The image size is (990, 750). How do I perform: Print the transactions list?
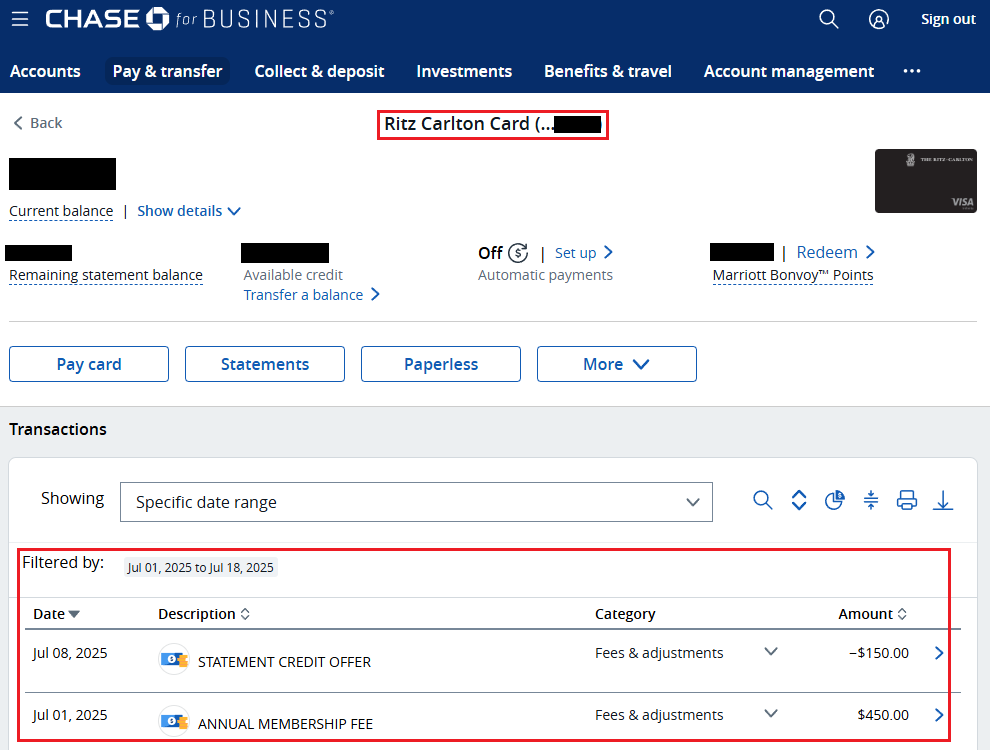907,500
